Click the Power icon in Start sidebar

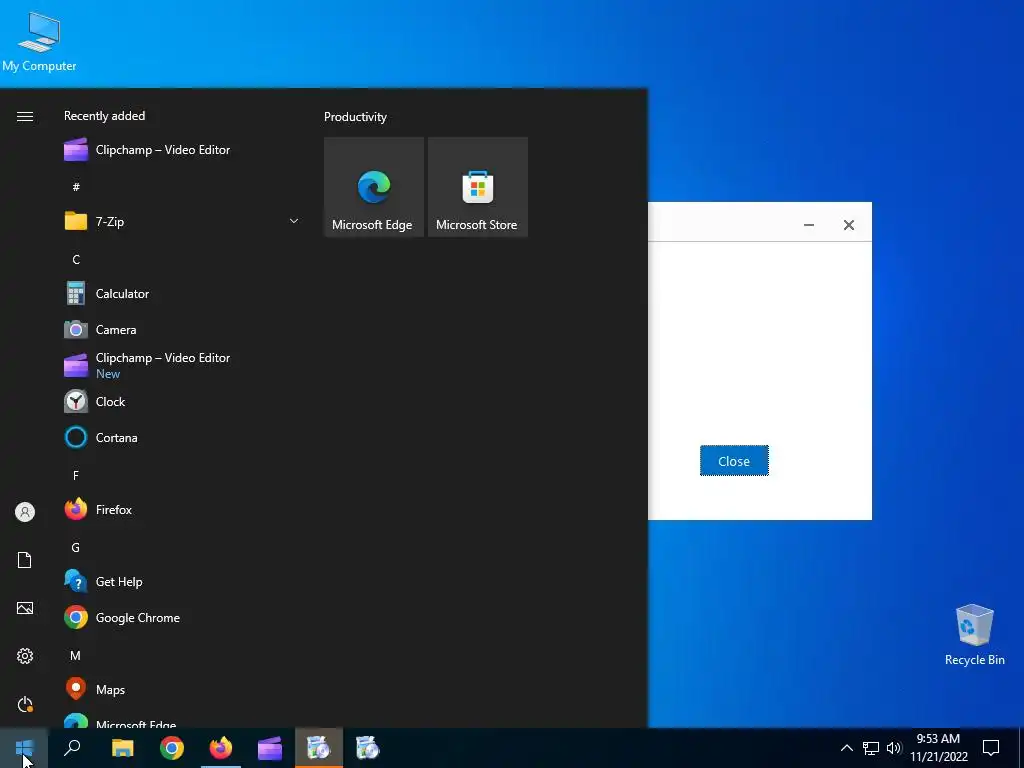click(x=25, y=704)
